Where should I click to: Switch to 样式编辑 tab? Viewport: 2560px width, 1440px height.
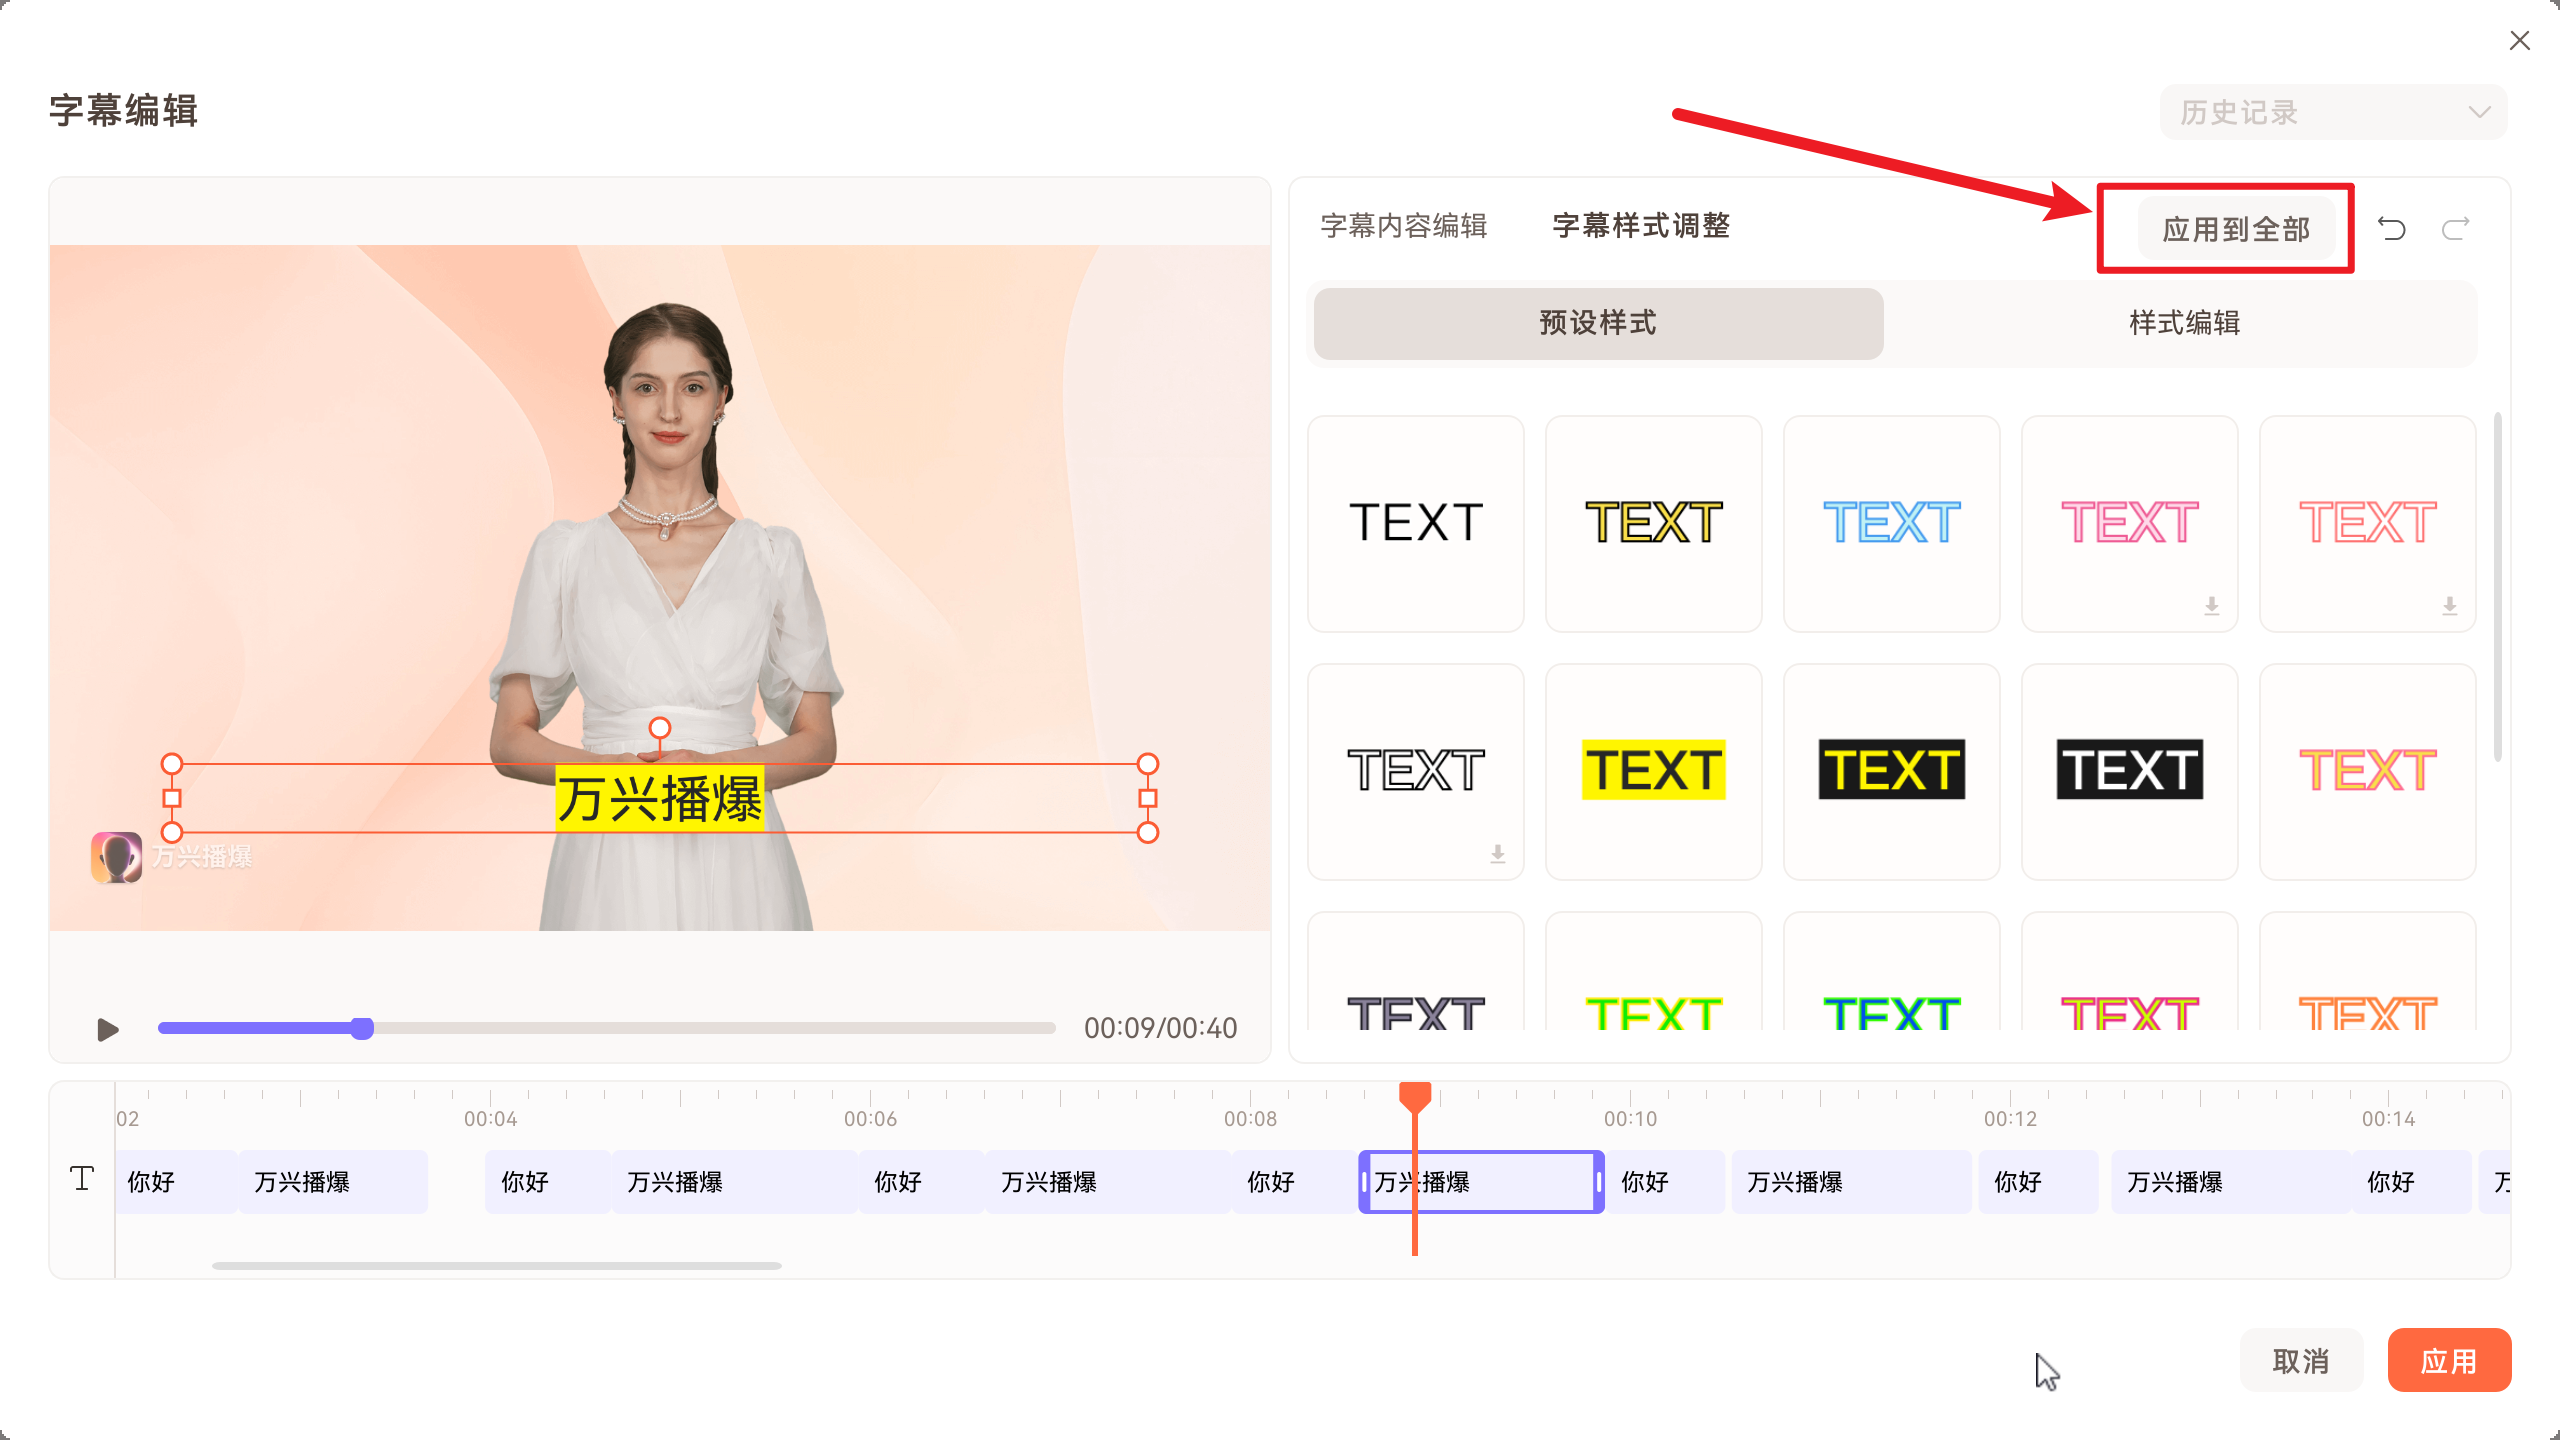pyautogui.click(x=2184, y=323)
